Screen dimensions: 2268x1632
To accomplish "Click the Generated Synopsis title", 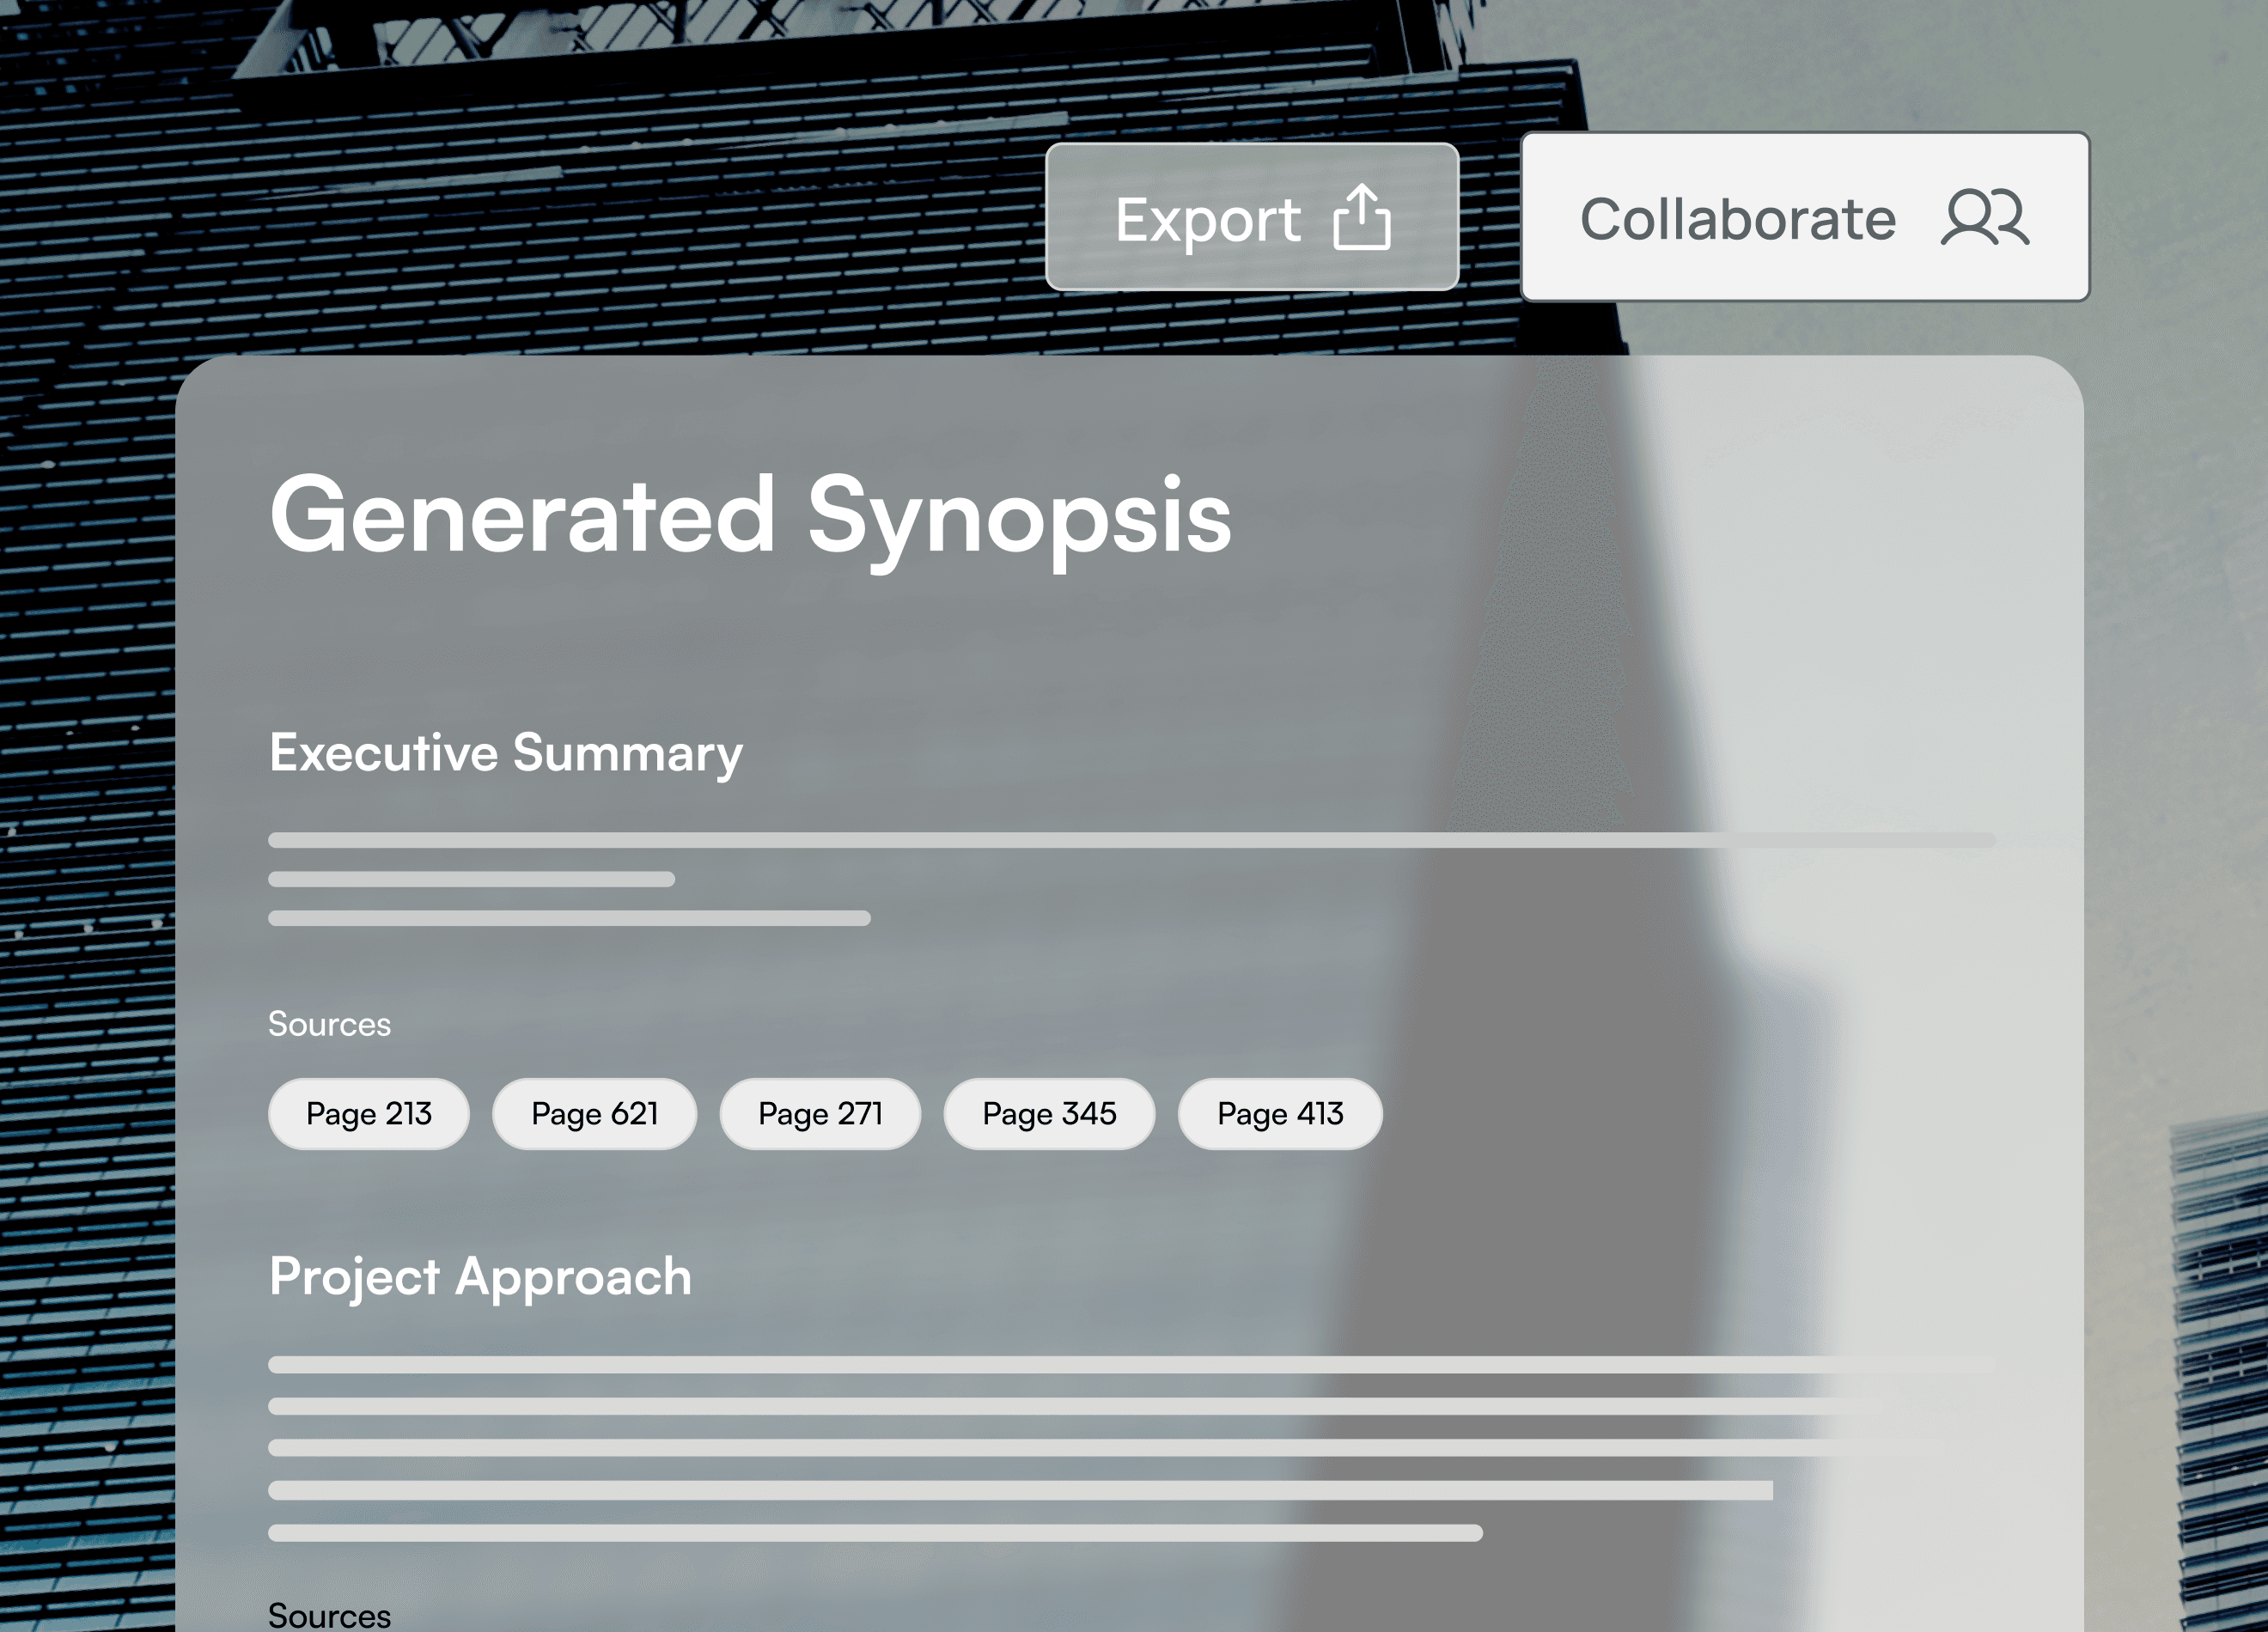I will click(x=750, y=518).
